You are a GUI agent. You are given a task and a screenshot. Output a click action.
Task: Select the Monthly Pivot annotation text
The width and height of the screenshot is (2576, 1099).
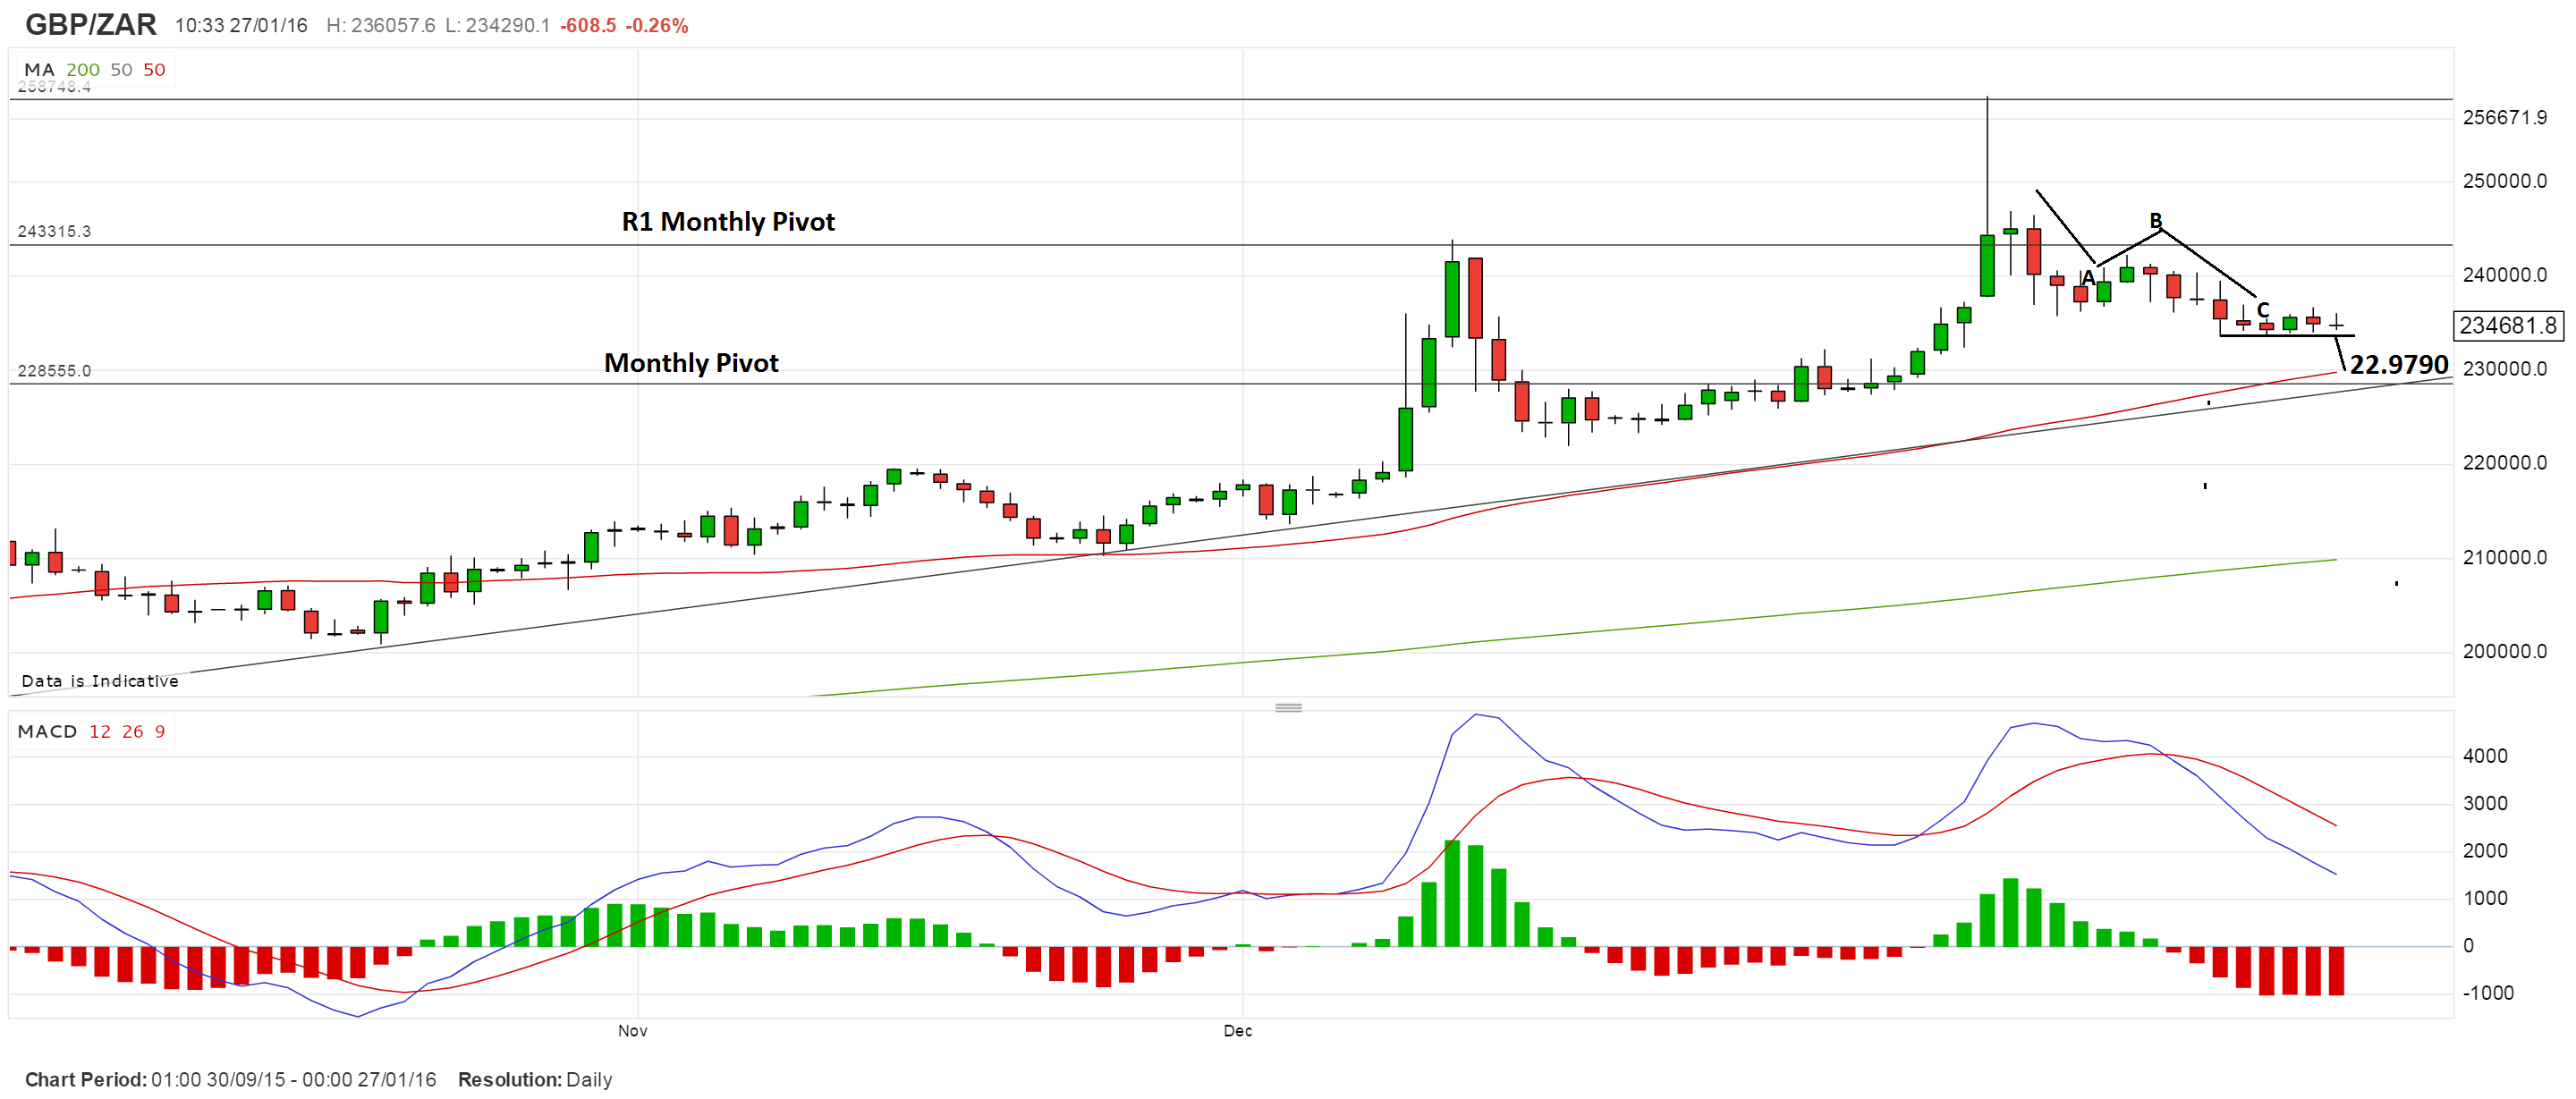[691, 363]
